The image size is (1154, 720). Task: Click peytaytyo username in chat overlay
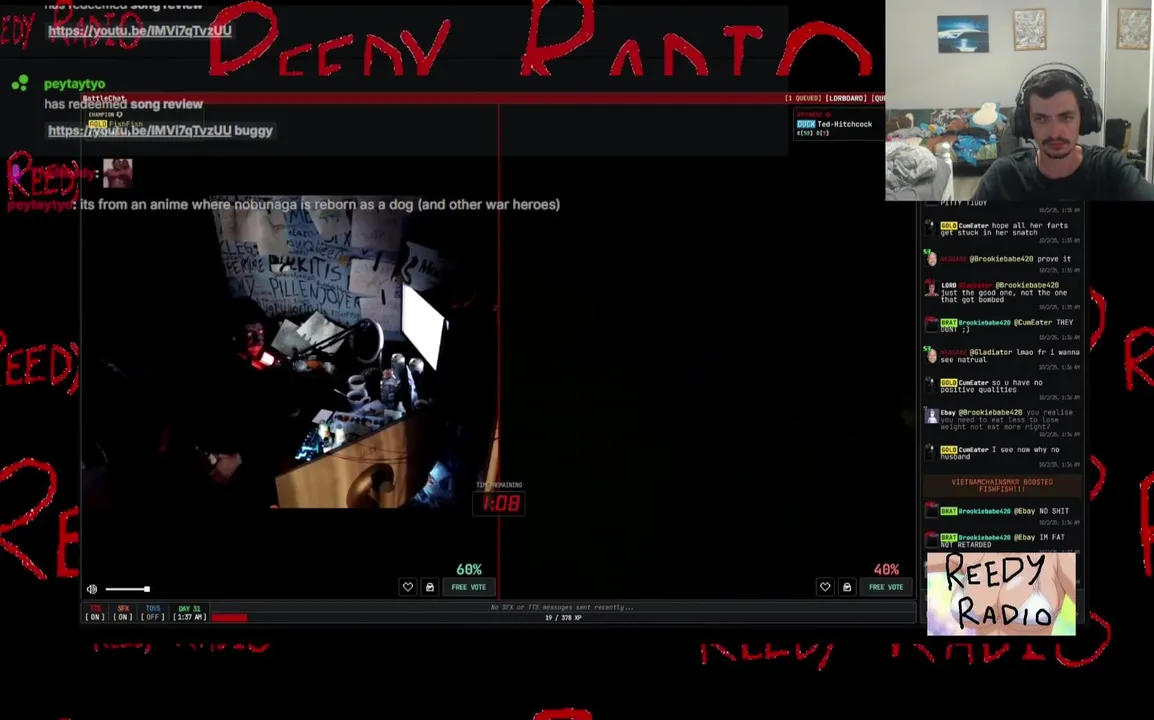click(x=74, y=84)
